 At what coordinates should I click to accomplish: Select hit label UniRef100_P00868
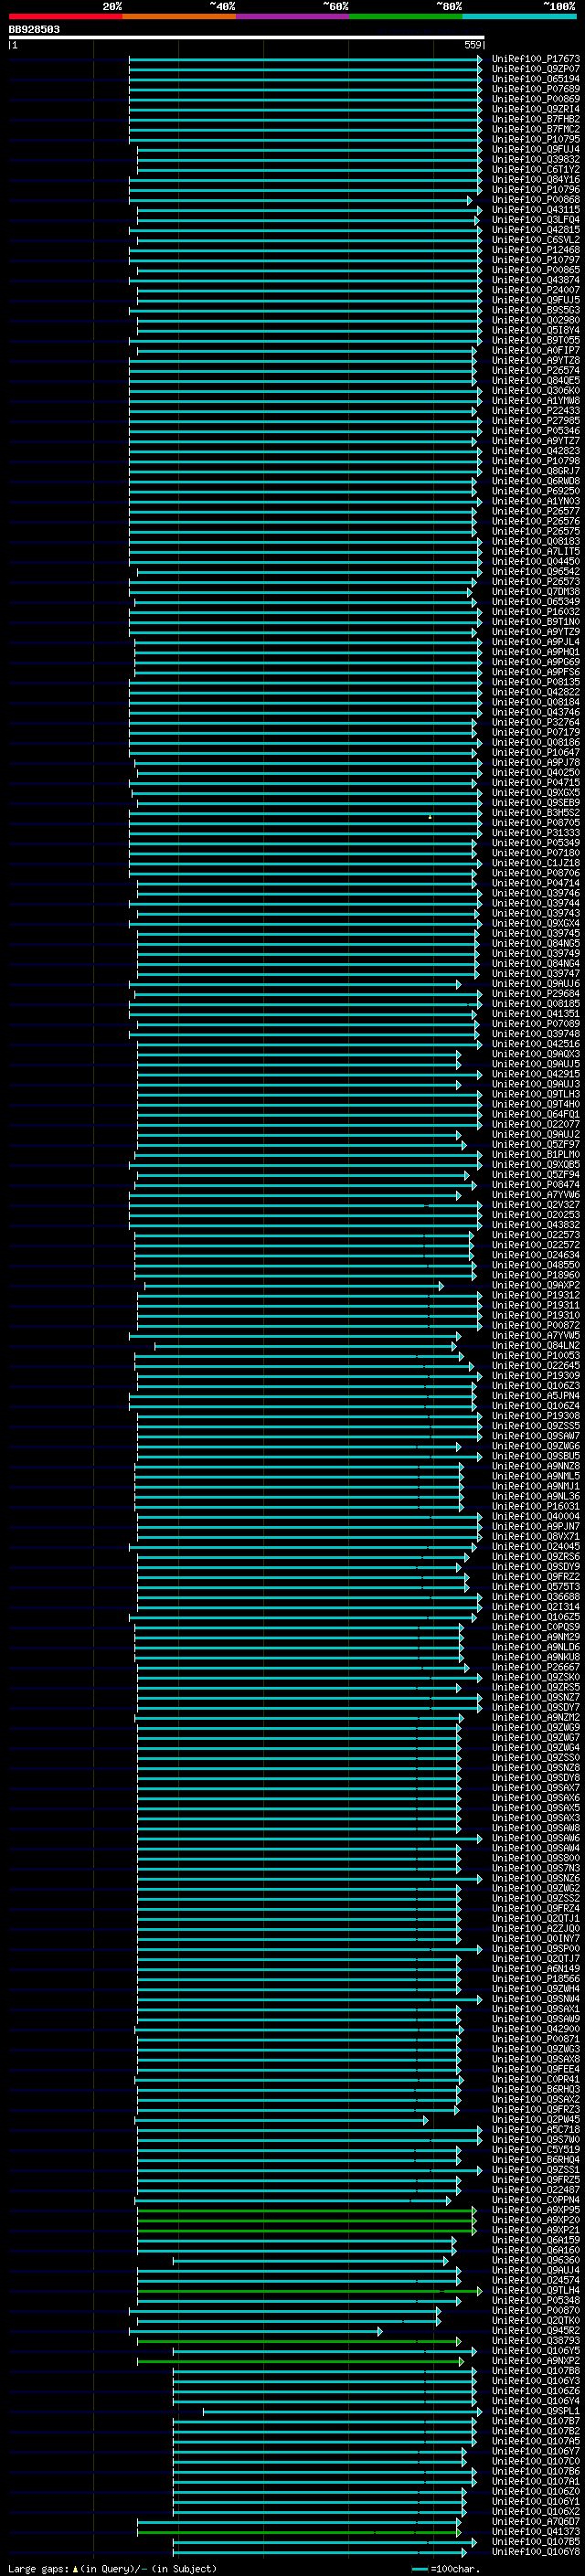point(536,200)
